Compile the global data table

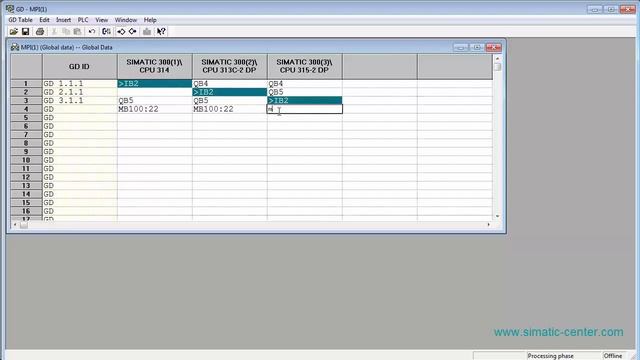coord(107,31)
